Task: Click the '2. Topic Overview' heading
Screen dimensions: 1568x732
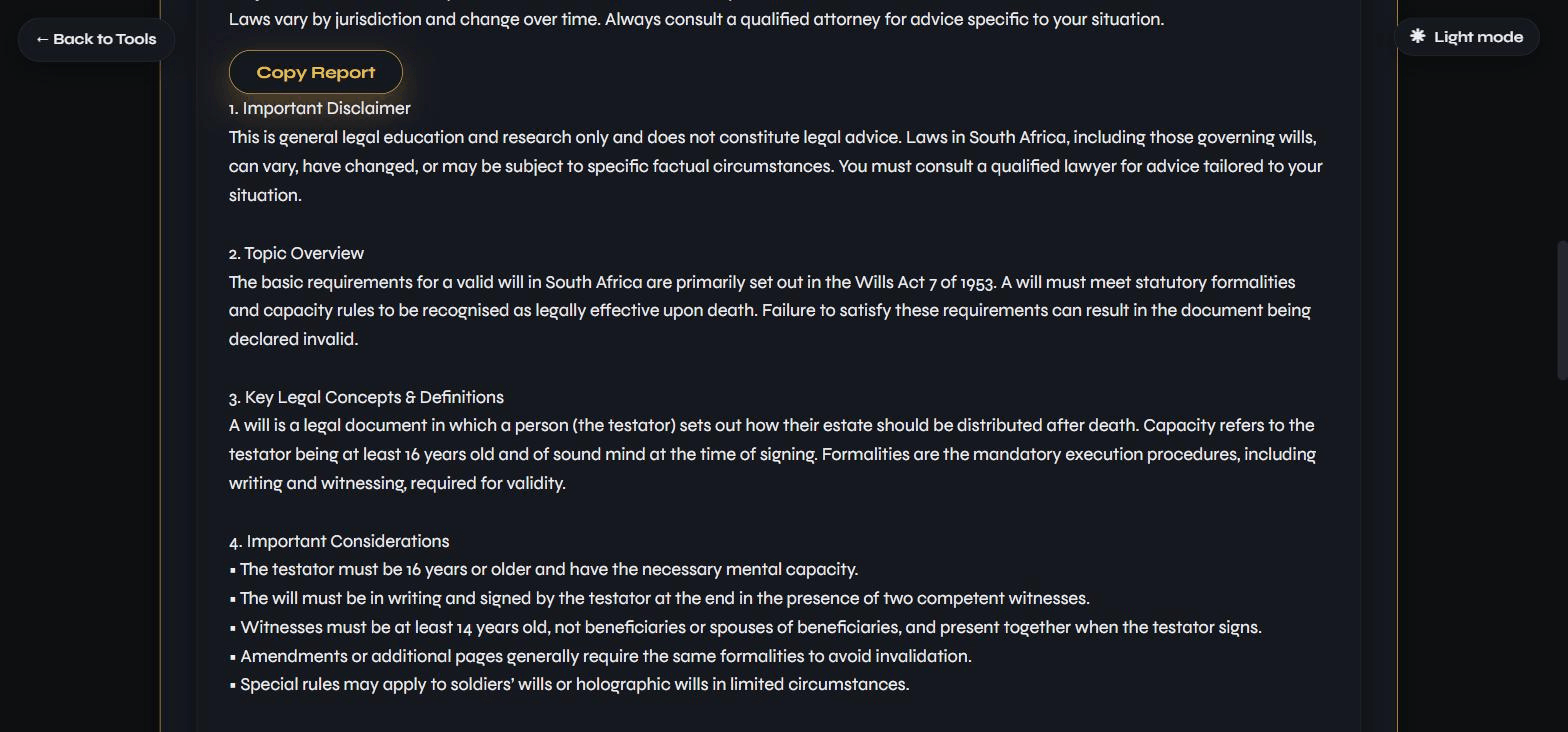Action: click(296, 253)
